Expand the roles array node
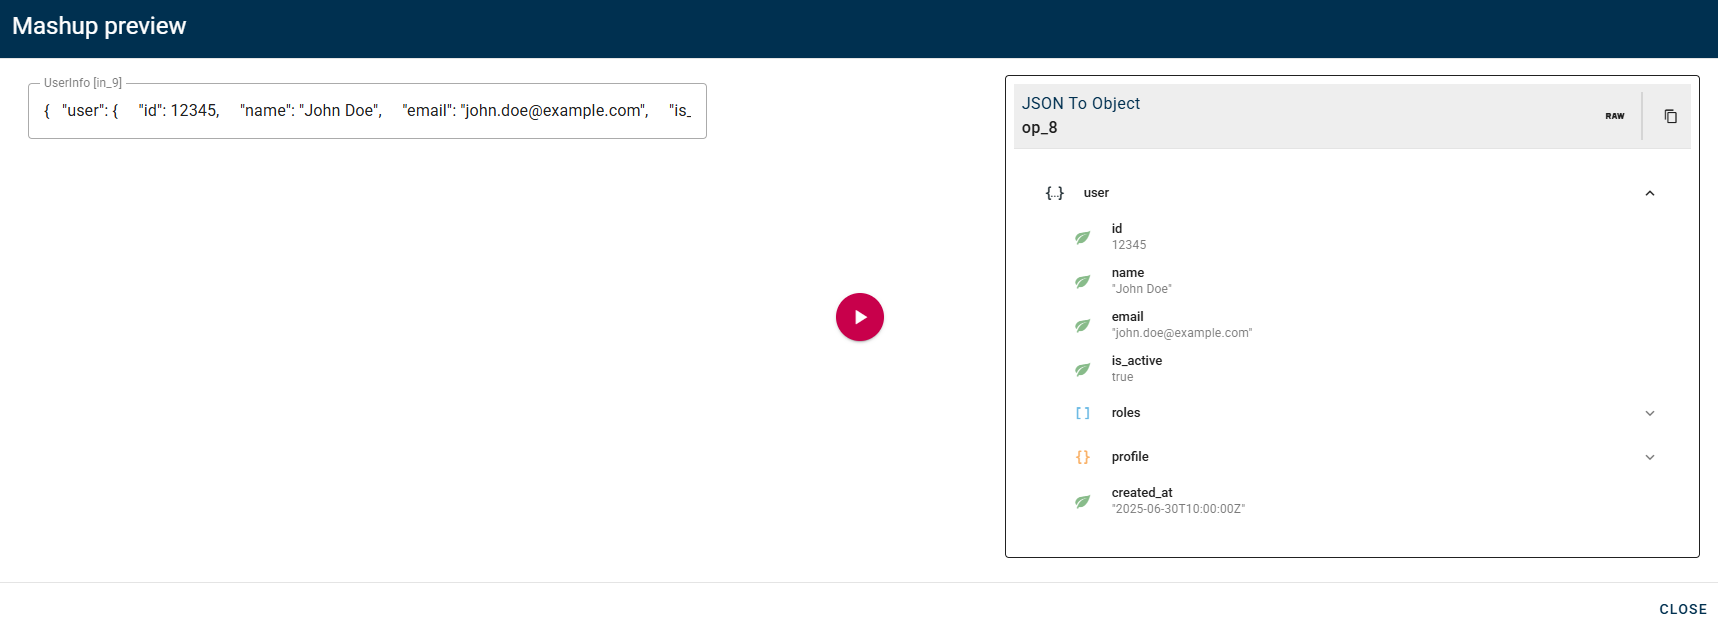This screenshot has height=627, width=1718. (1649, 413)
